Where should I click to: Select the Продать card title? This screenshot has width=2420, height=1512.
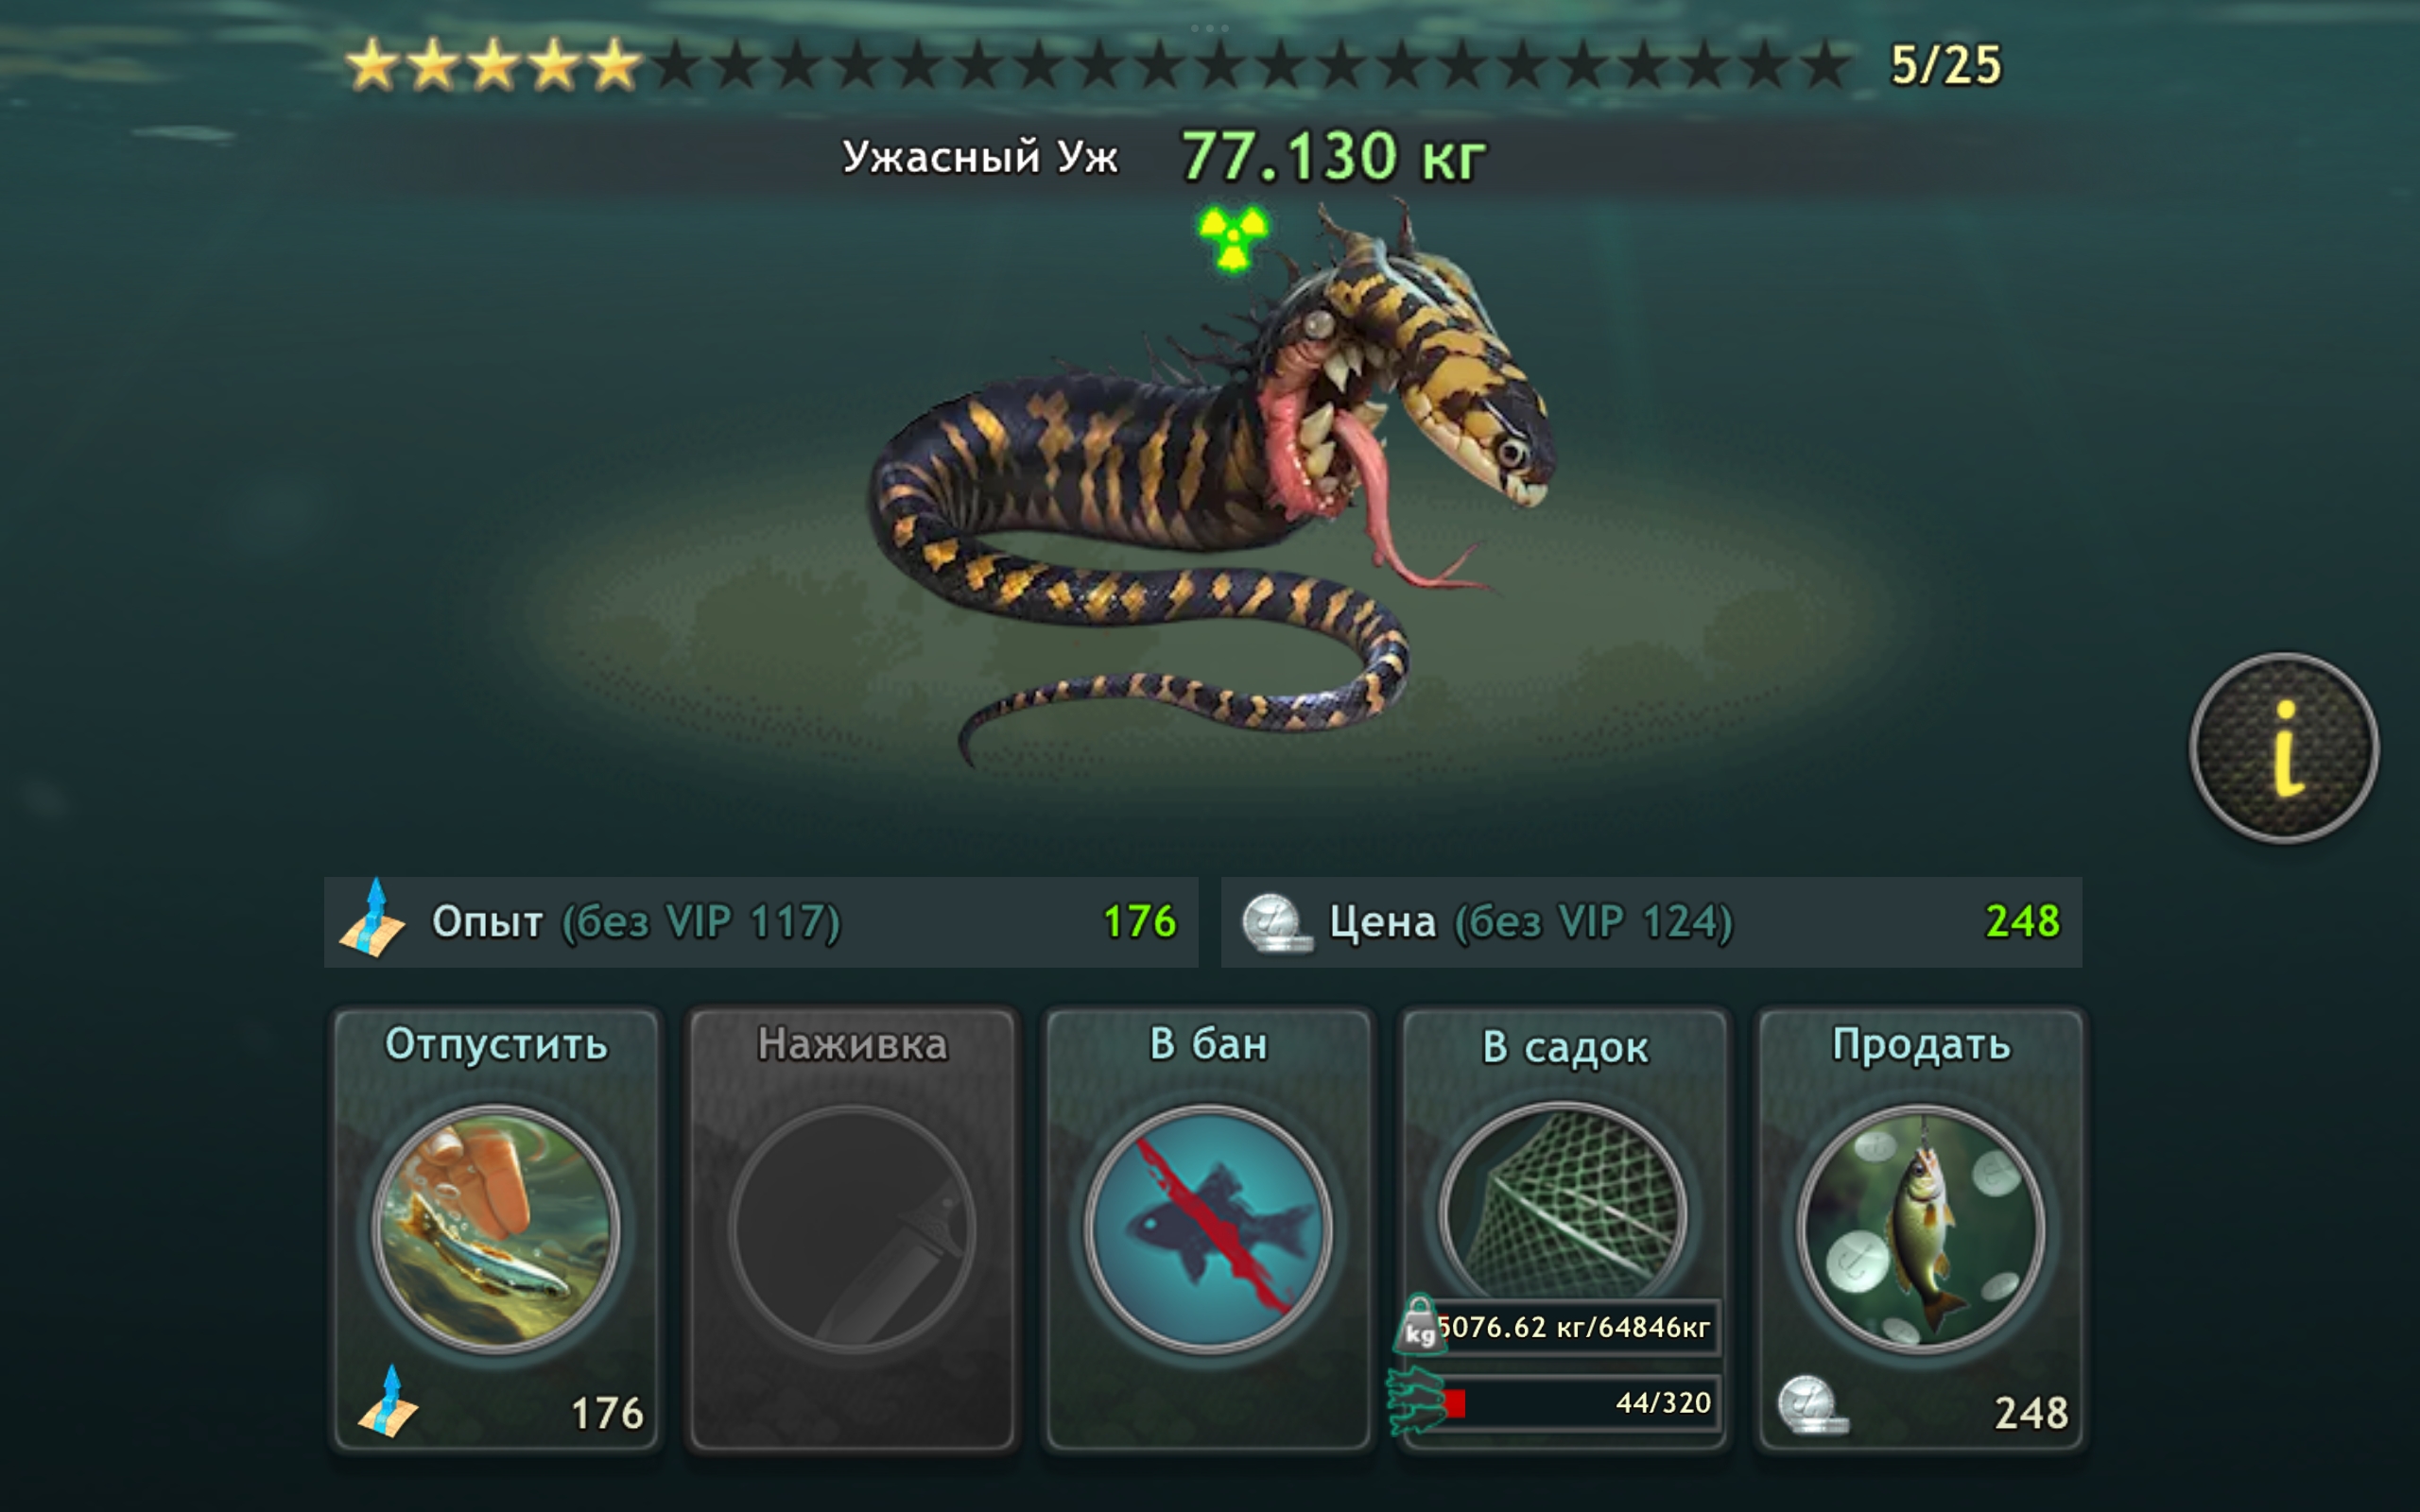tap(1921, 1046)
